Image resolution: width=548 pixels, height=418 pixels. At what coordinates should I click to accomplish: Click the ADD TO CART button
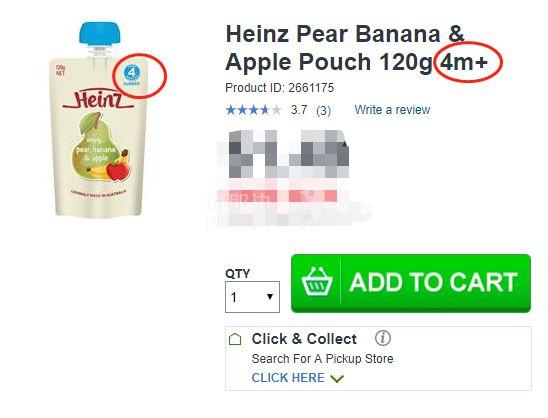point(411,283)
